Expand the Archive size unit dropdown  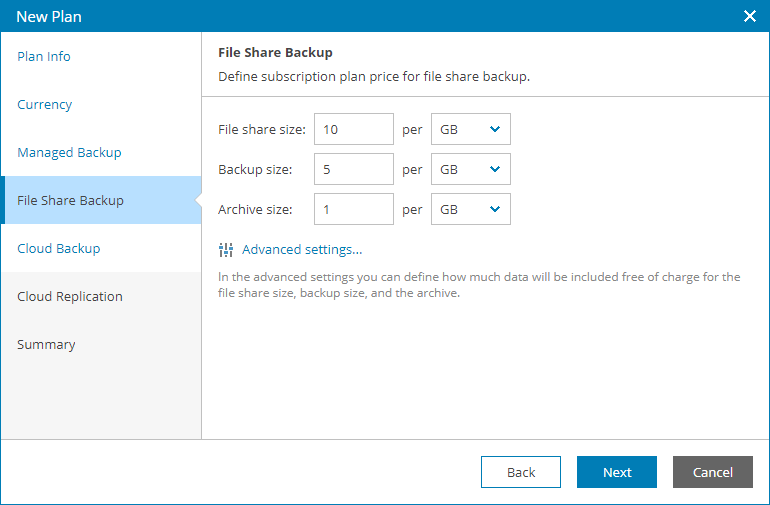471,210
